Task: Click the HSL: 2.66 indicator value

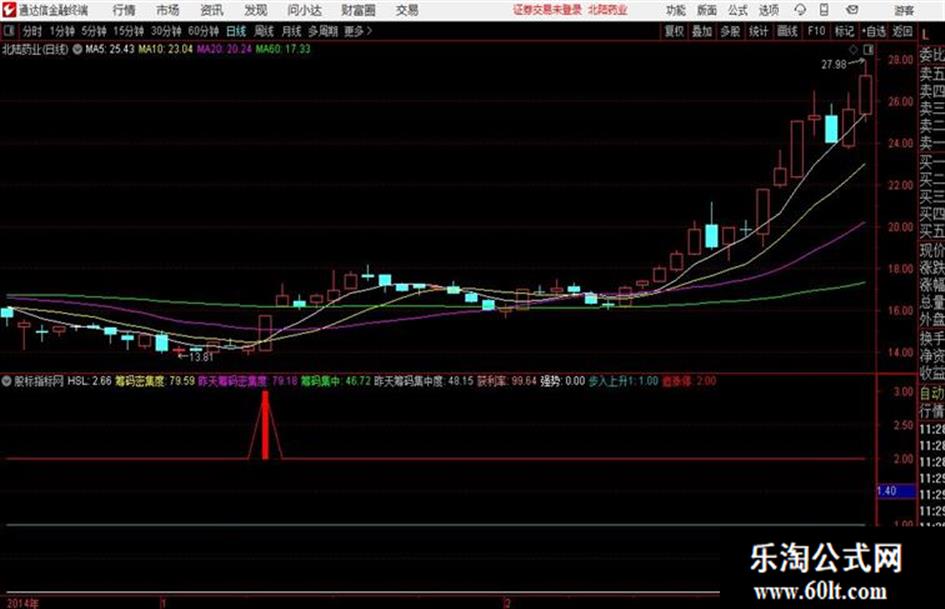Action: (89, 381)
